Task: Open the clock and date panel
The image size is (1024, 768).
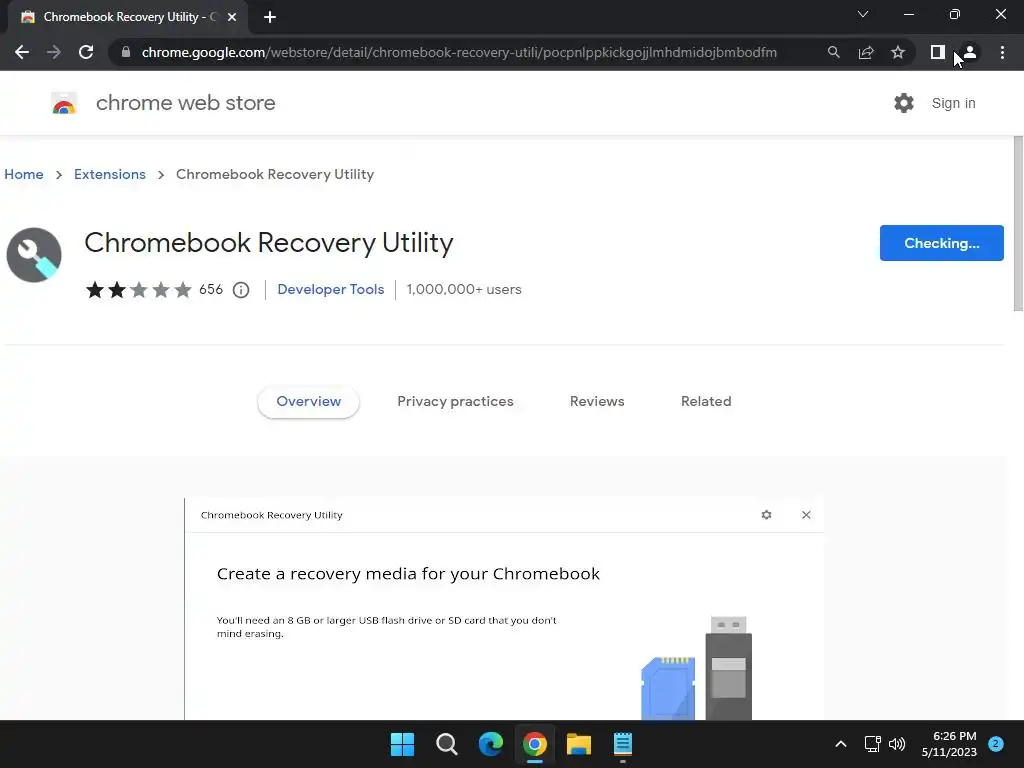Action: (949, 744)
